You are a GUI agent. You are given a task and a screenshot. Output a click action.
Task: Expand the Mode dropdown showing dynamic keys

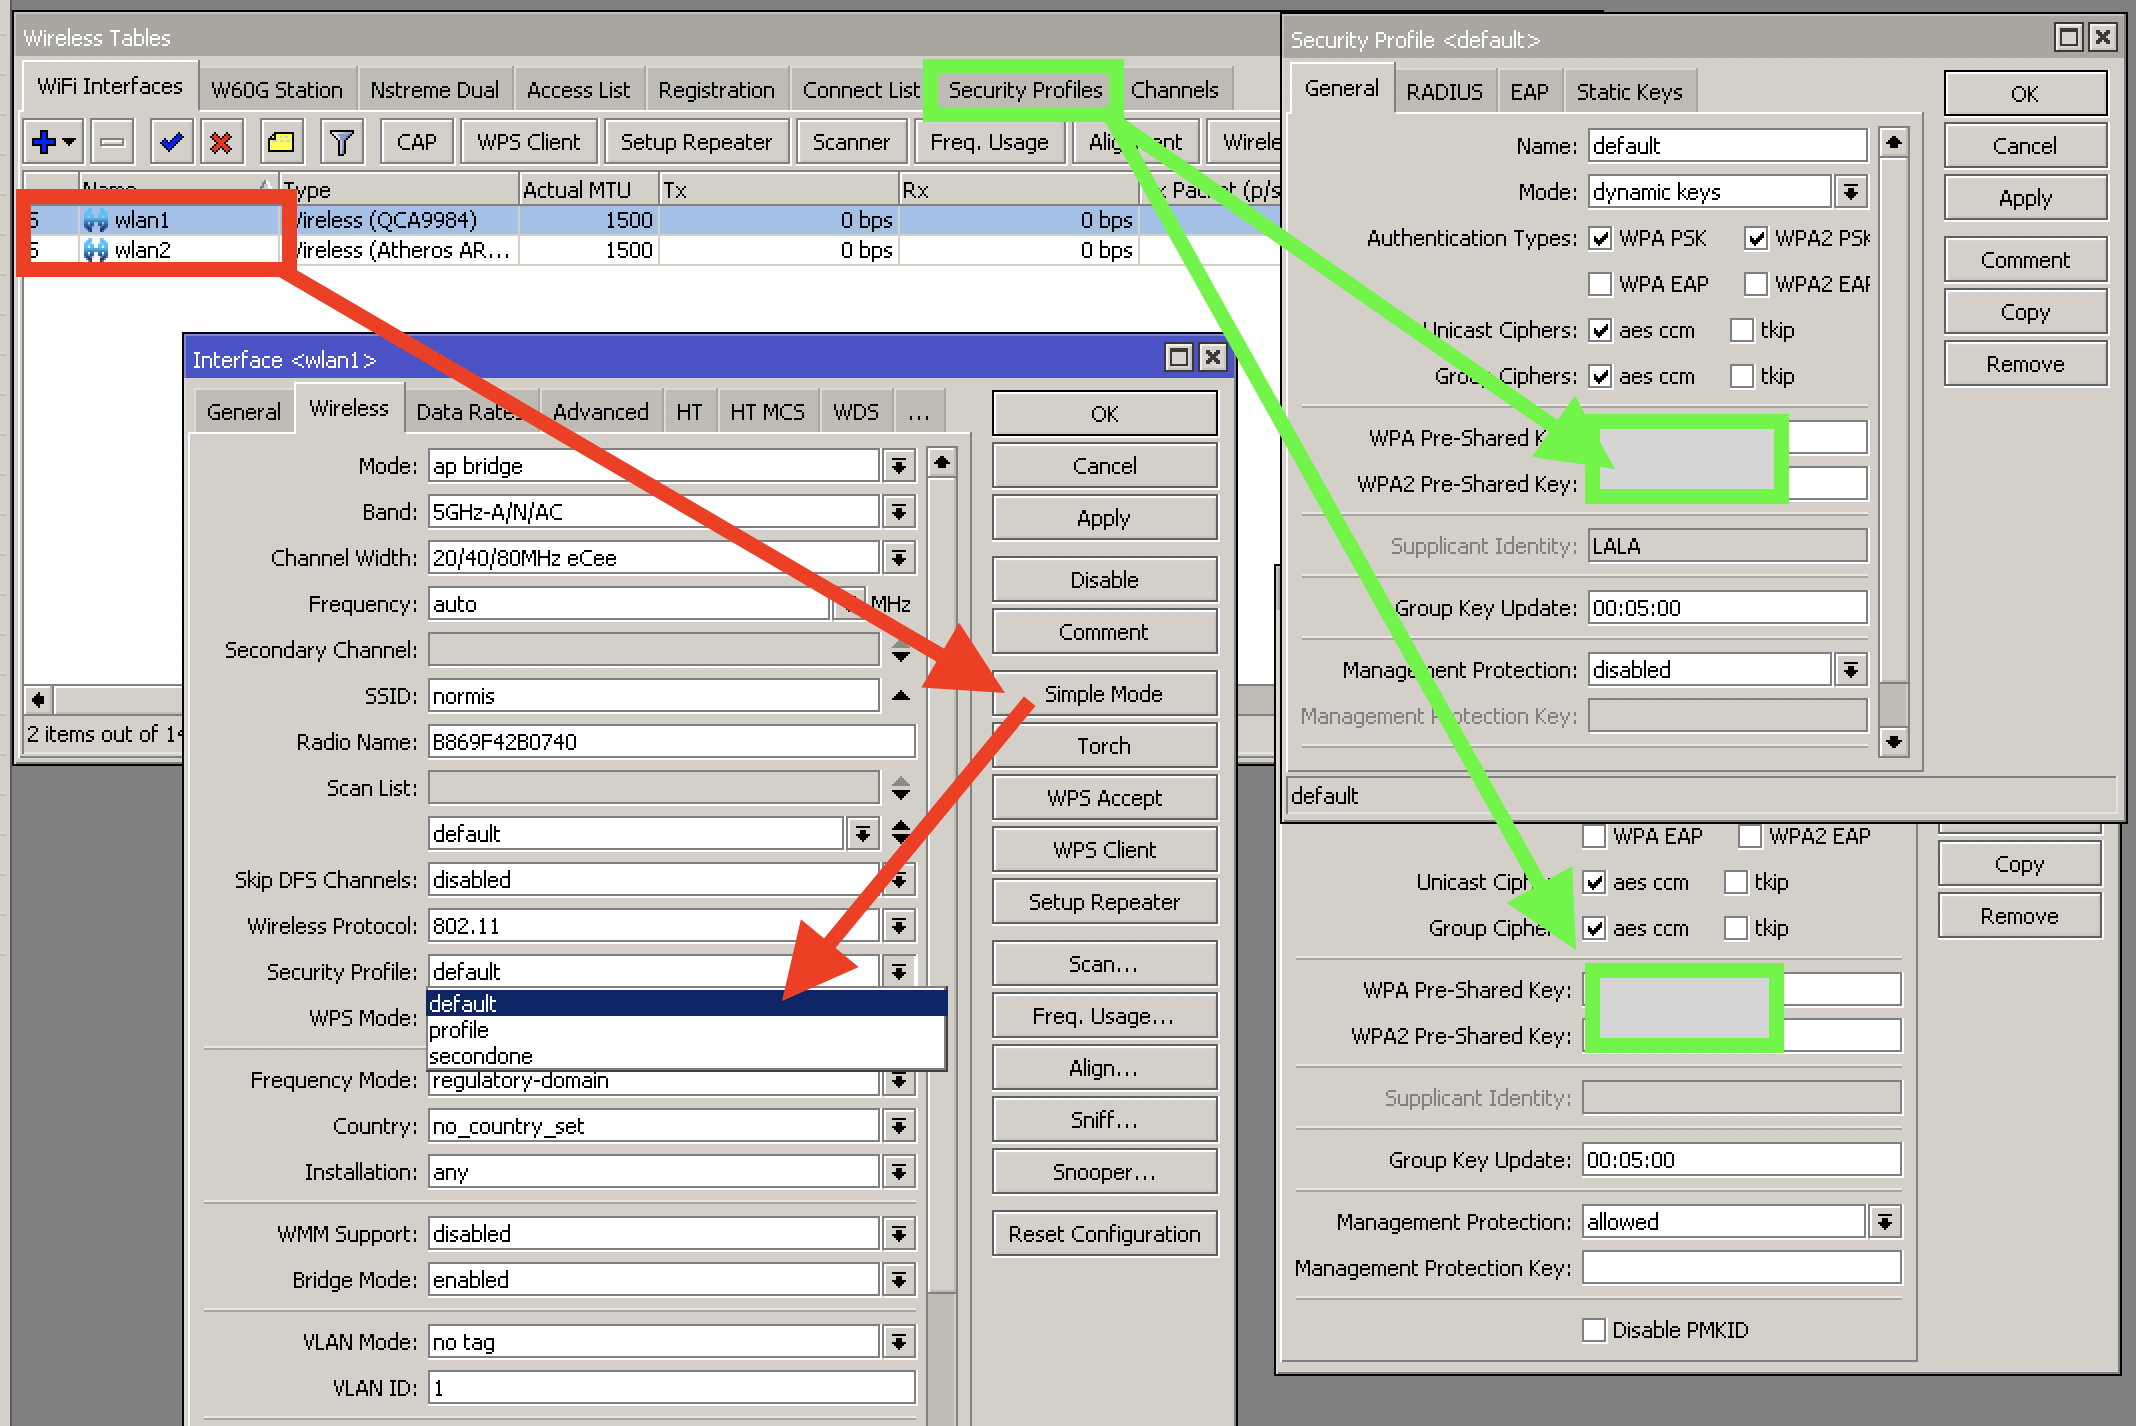tap(1851, 192)
